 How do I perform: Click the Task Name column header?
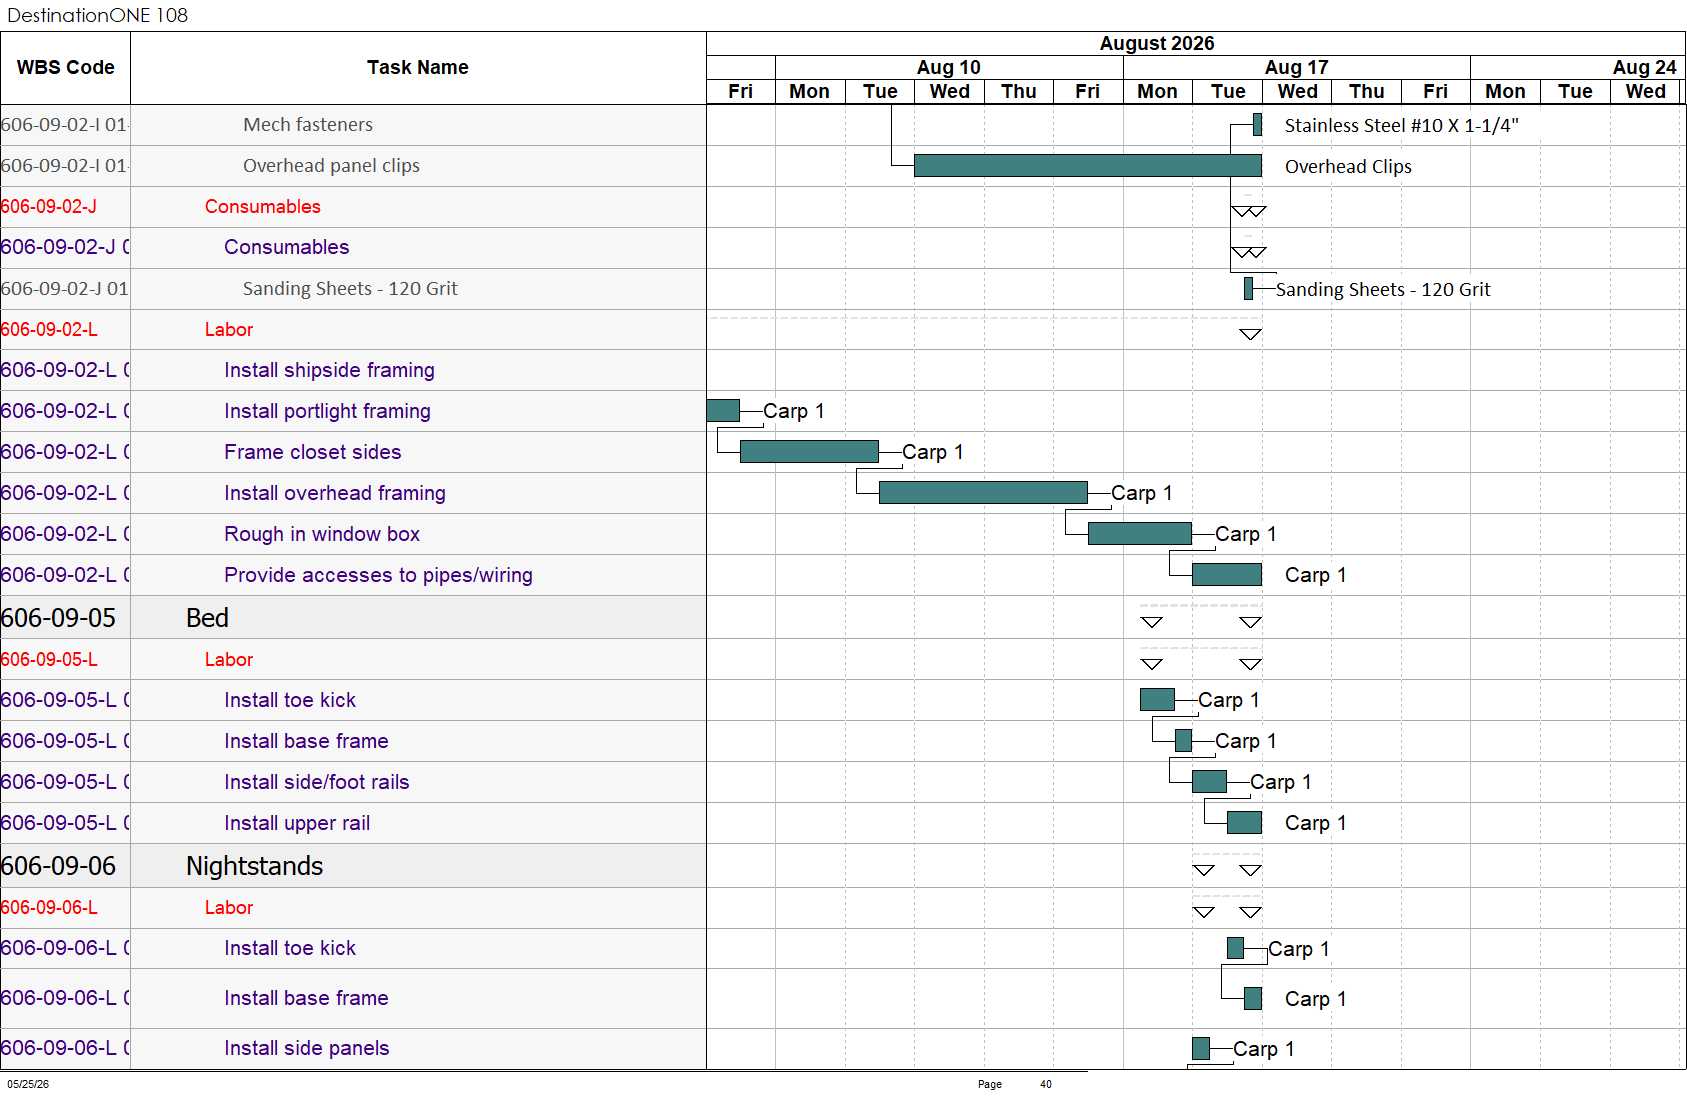(x=418, y=68)
